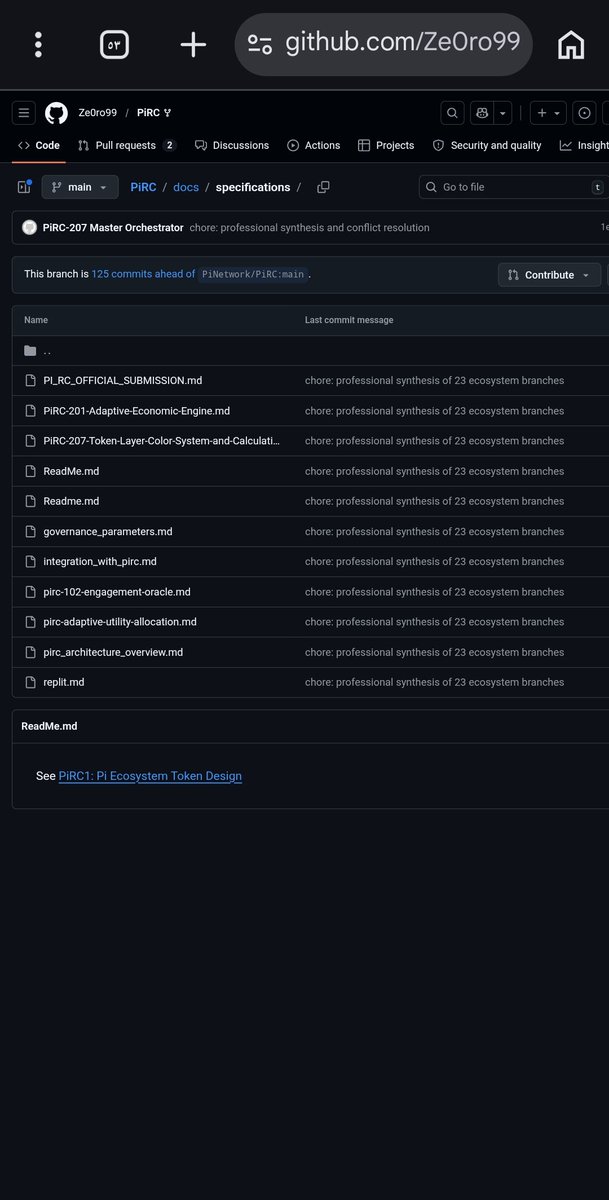Image resolution: width=609 pixels, height=1200 pixels.
Task: Open a new browser tab
Action: (193, 44)
